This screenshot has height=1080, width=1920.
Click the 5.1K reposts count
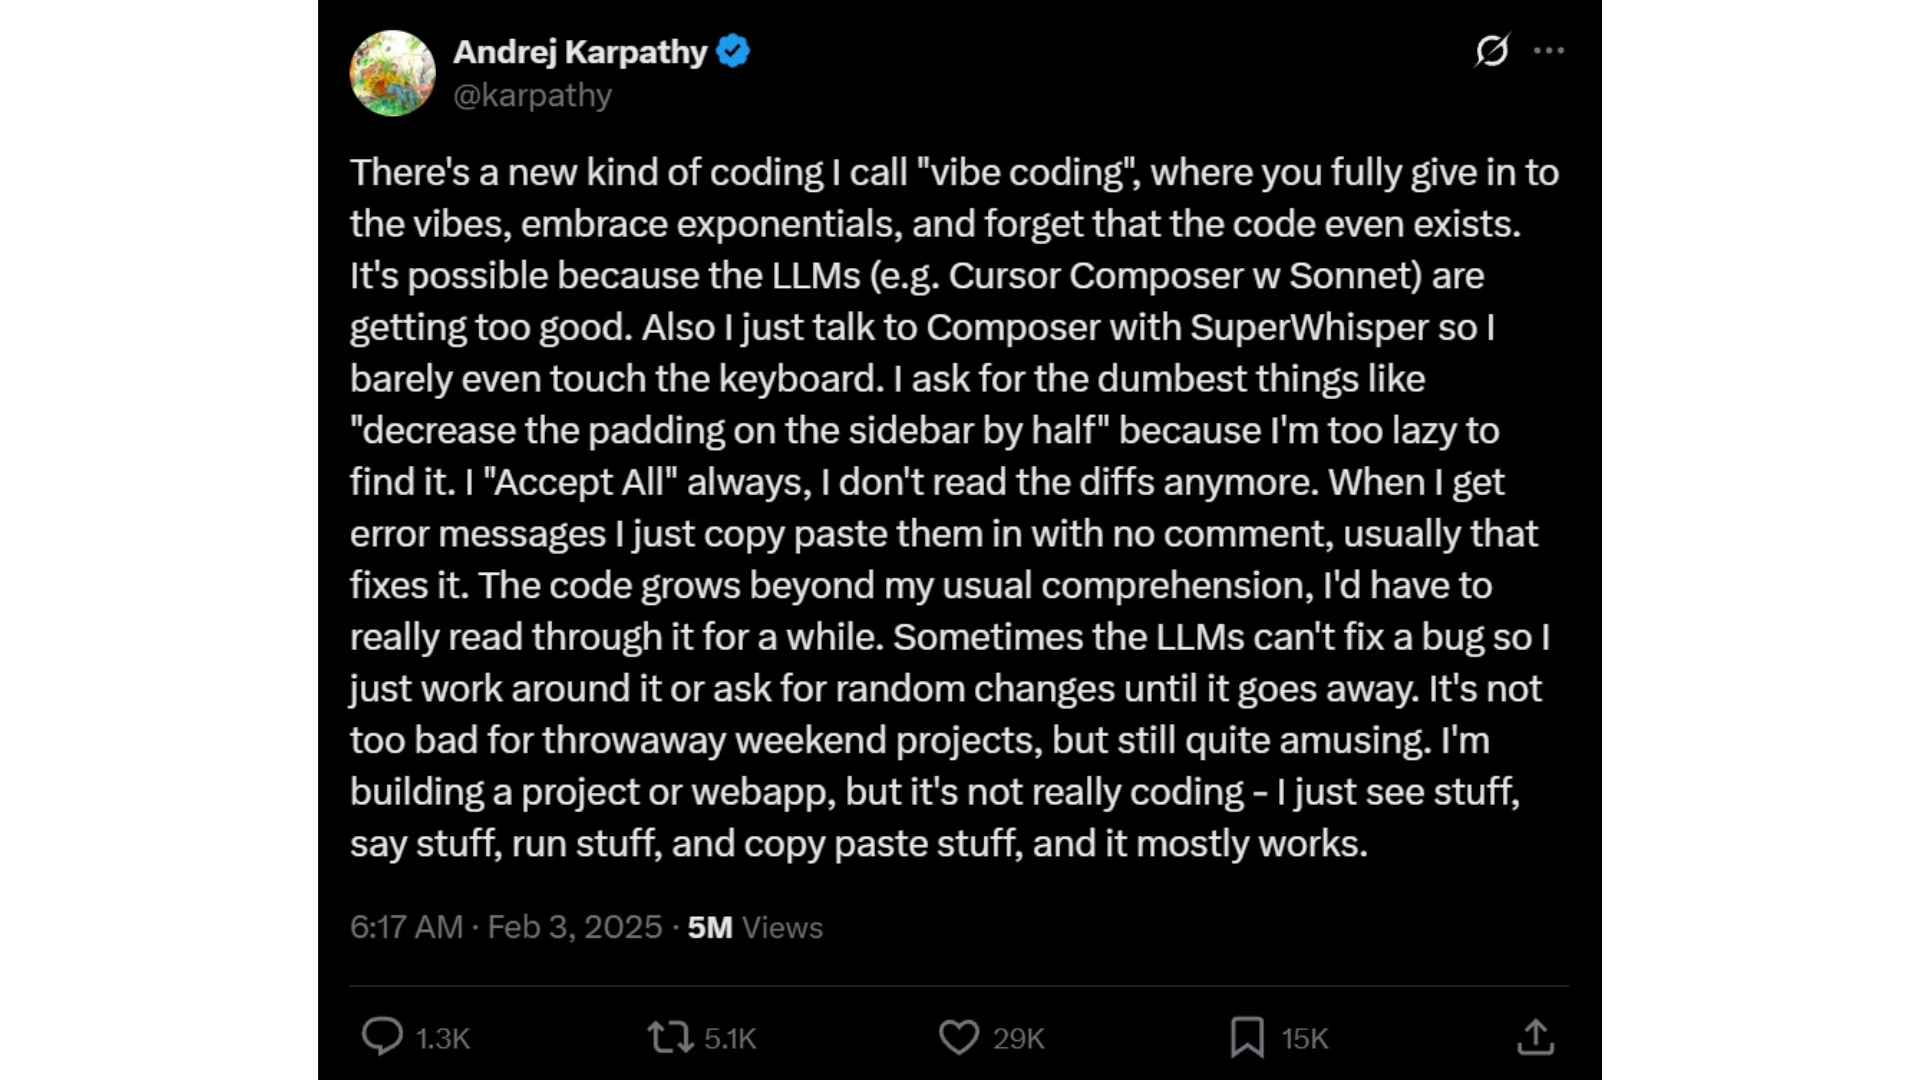(730, 1038)
